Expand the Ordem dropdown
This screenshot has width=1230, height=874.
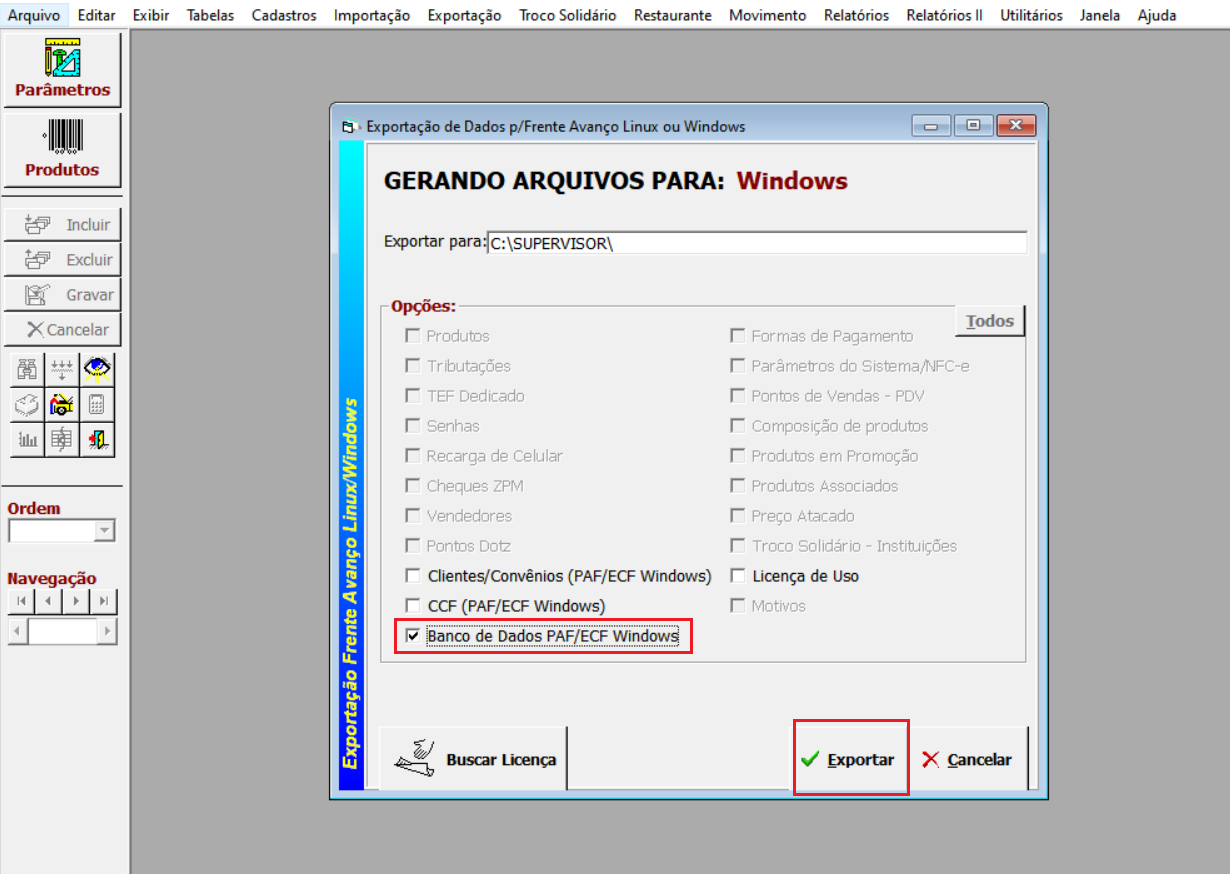click(105, 531)
